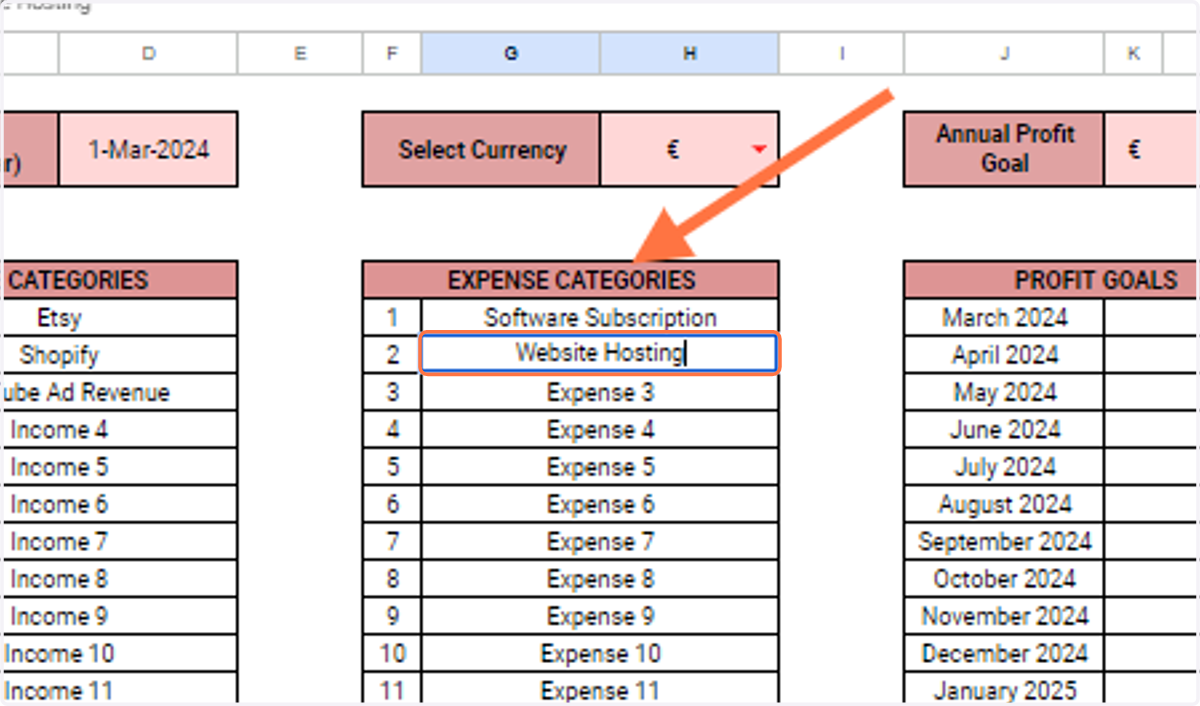Click the Income 5 cell

tap(120, 466)
